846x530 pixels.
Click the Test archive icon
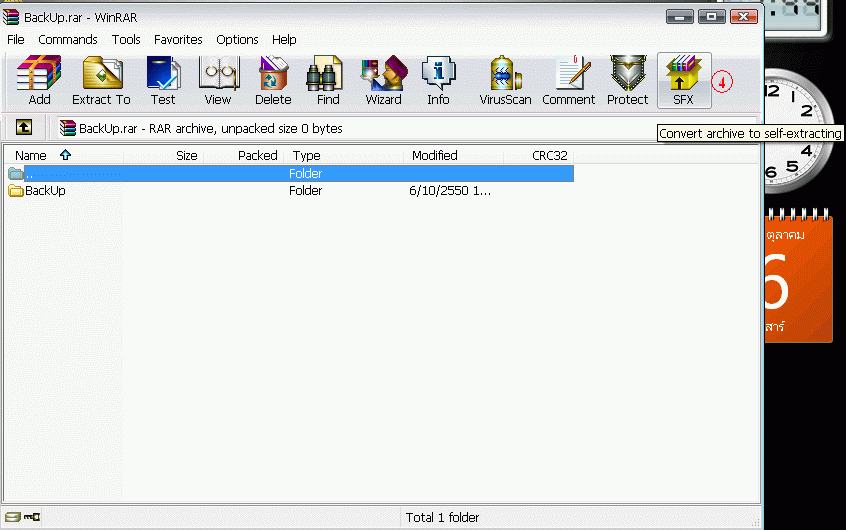tap(163, 81)
